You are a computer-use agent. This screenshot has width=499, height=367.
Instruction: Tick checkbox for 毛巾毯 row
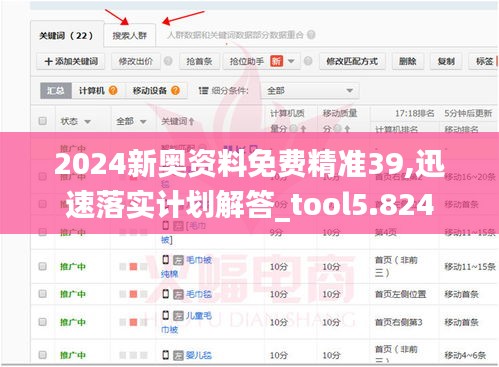[x=42, y=294]
